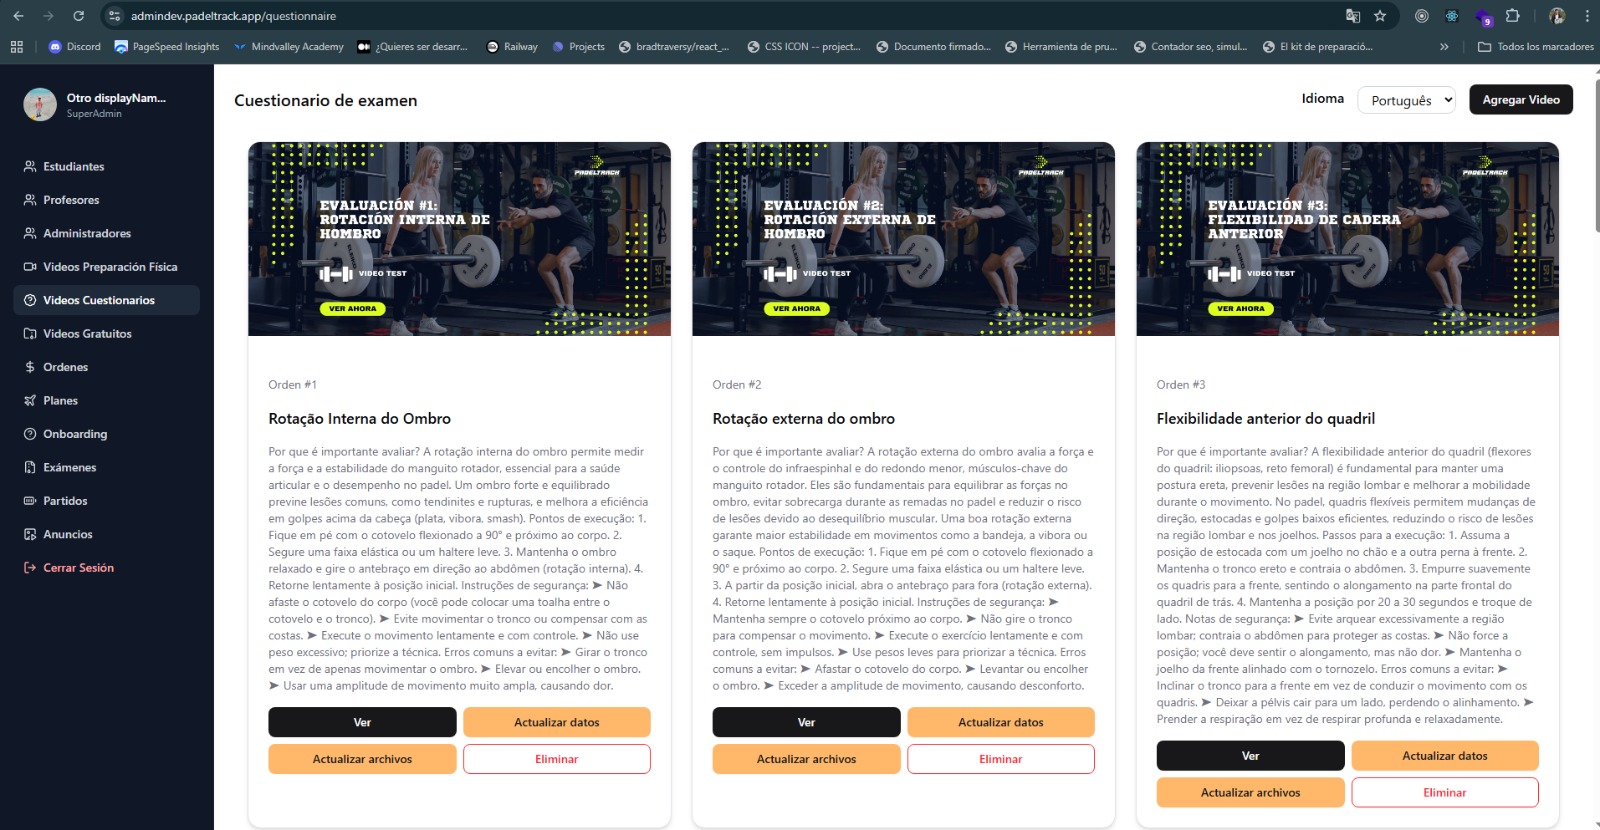This screenshot has width=1600, height=830.
Task: Expand the hidden bookmarks chevron
Action: point(1444,47)
